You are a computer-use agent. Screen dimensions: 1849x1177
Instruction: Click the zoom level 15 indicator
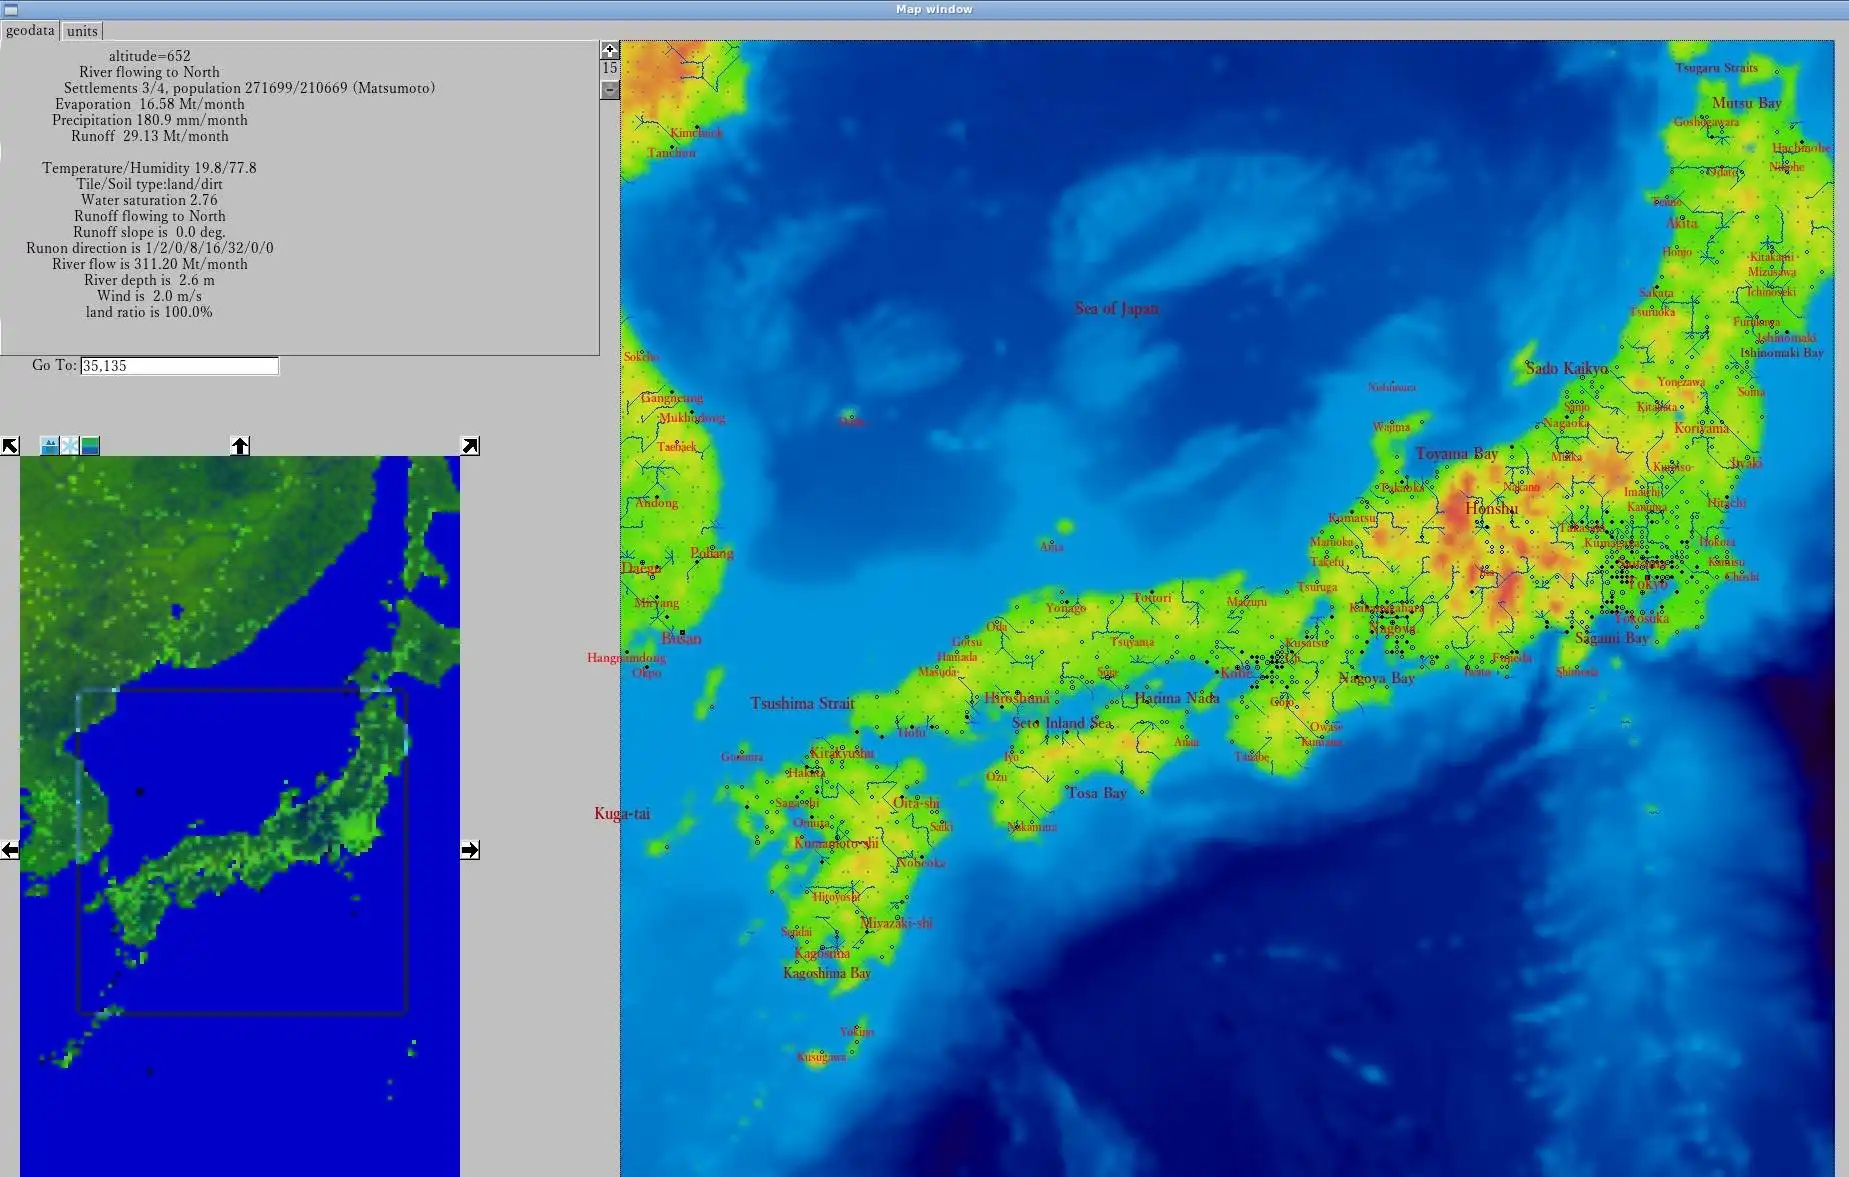click(x=610, y=69)
